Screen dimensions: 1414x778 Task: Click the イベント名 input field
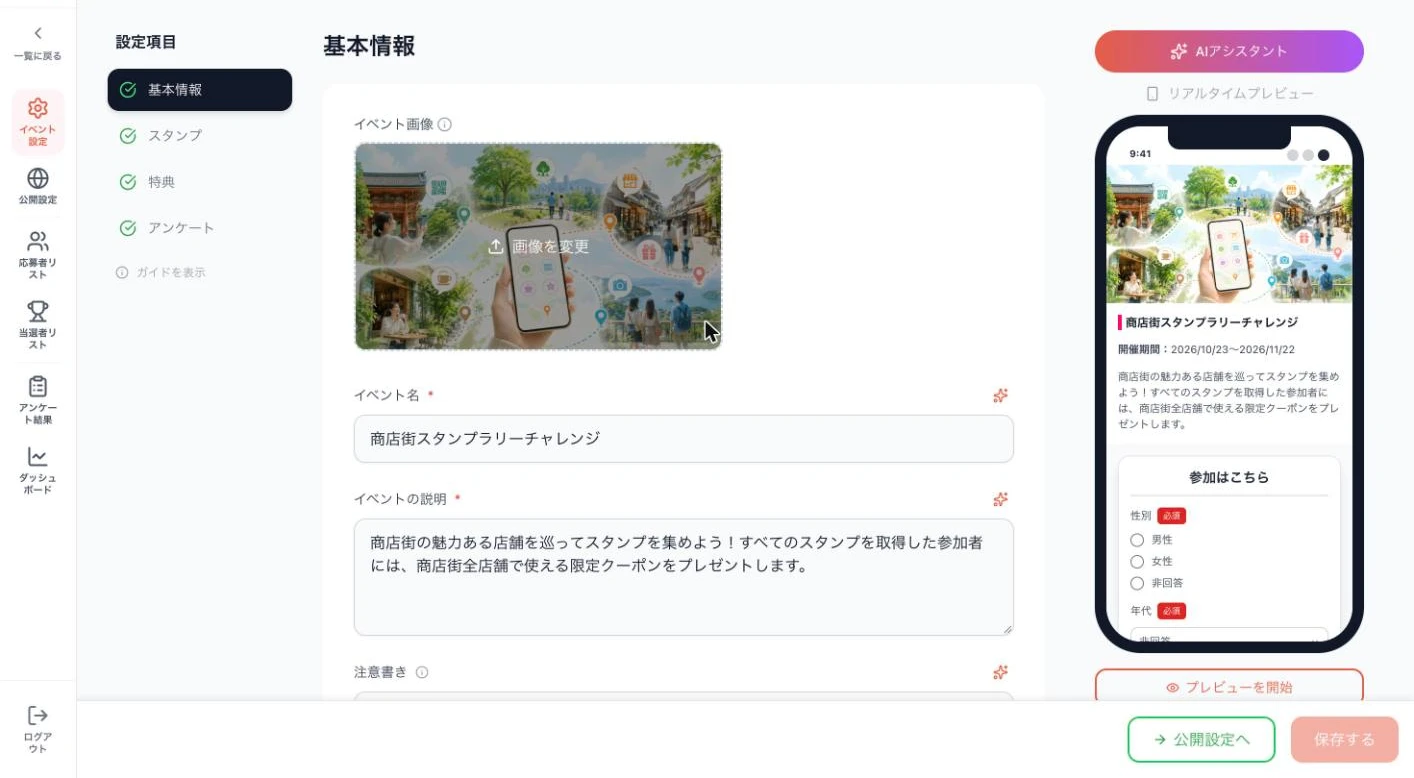click(x=684, y=439)
